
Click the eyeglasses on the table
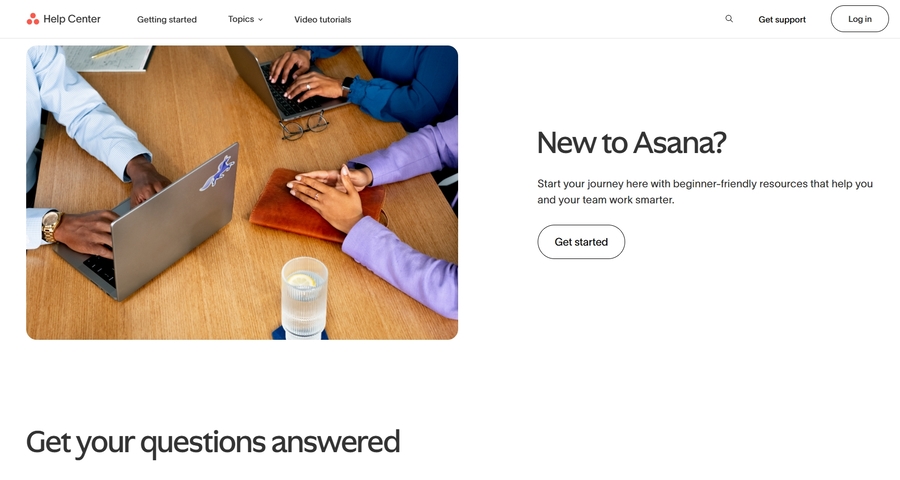(x=304, y=125)
